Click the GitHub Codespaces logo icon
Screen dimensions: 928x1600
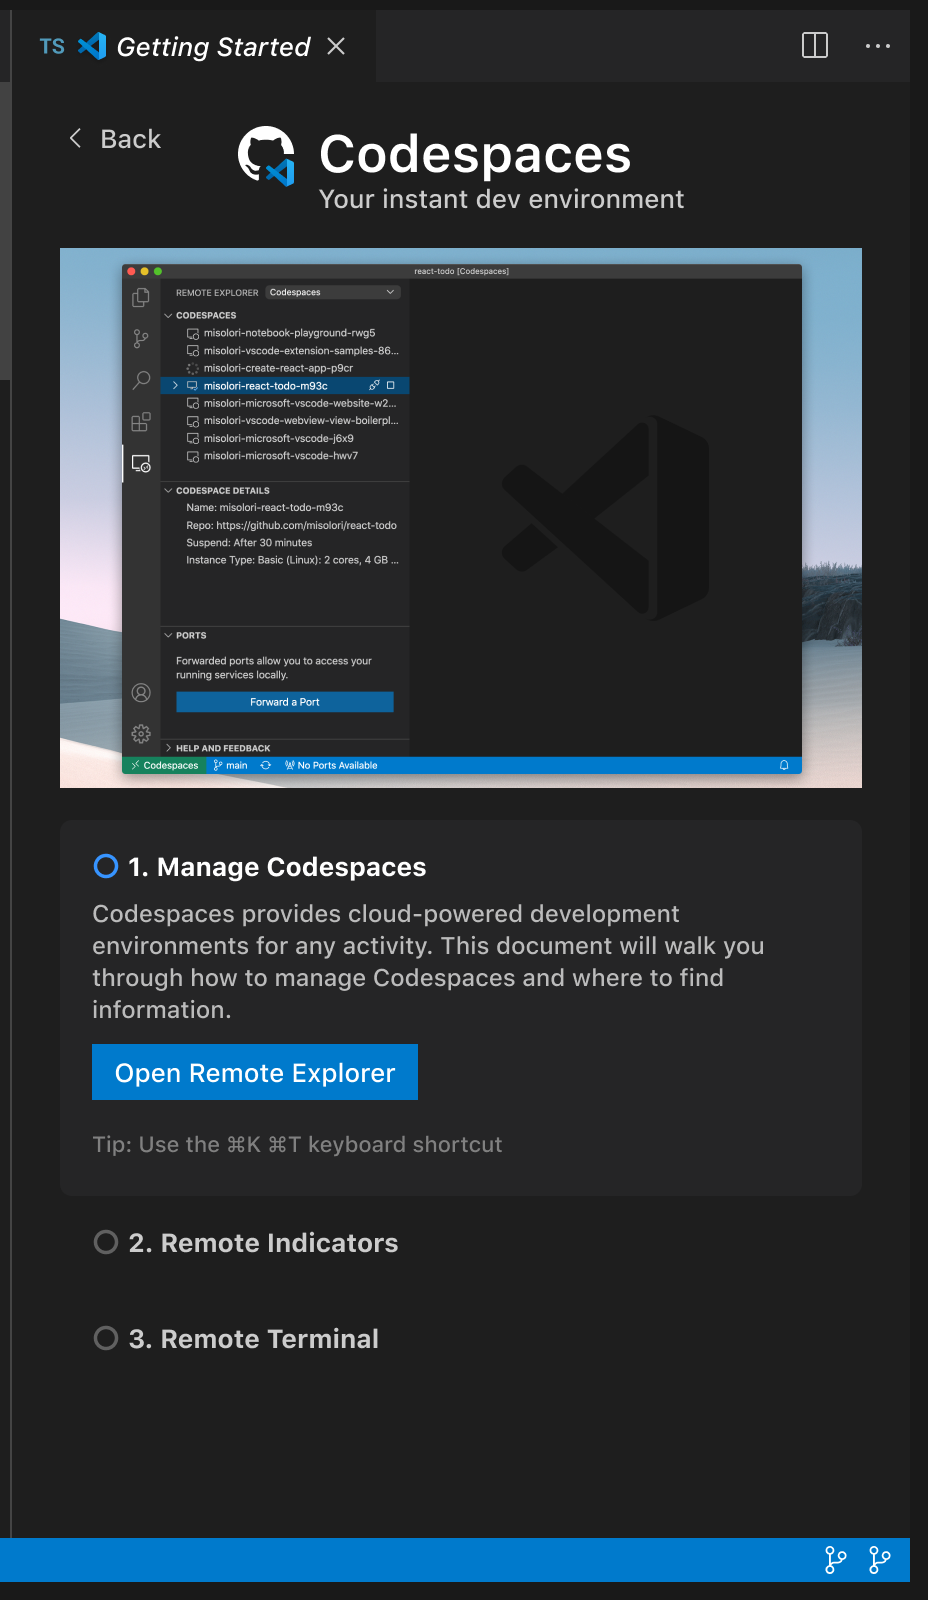point(266,156)
